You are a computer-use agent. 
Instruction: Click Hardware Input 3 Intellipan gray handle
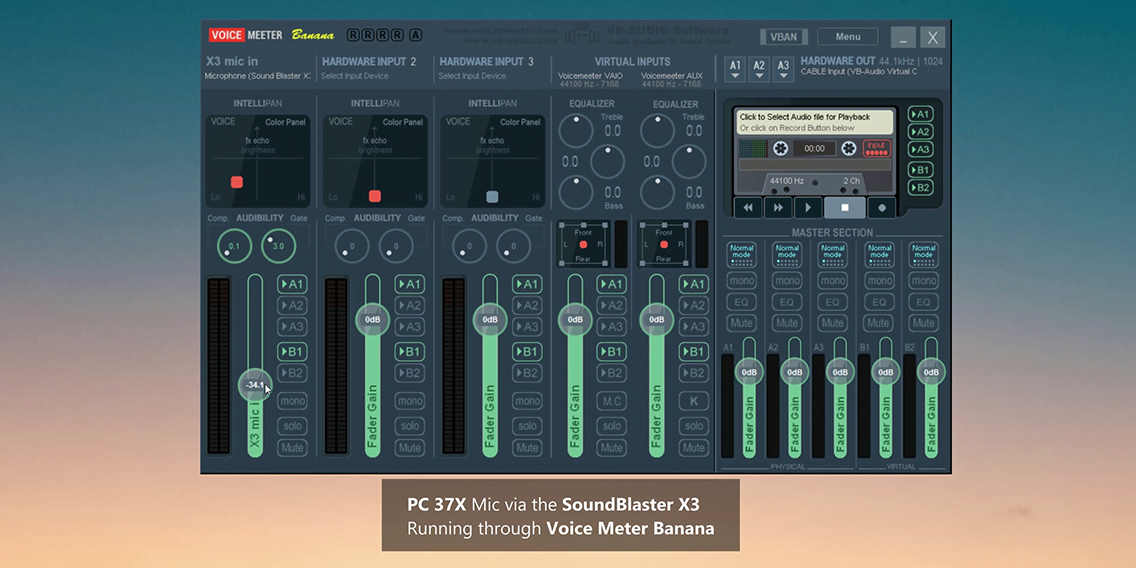tap(492, 196)
